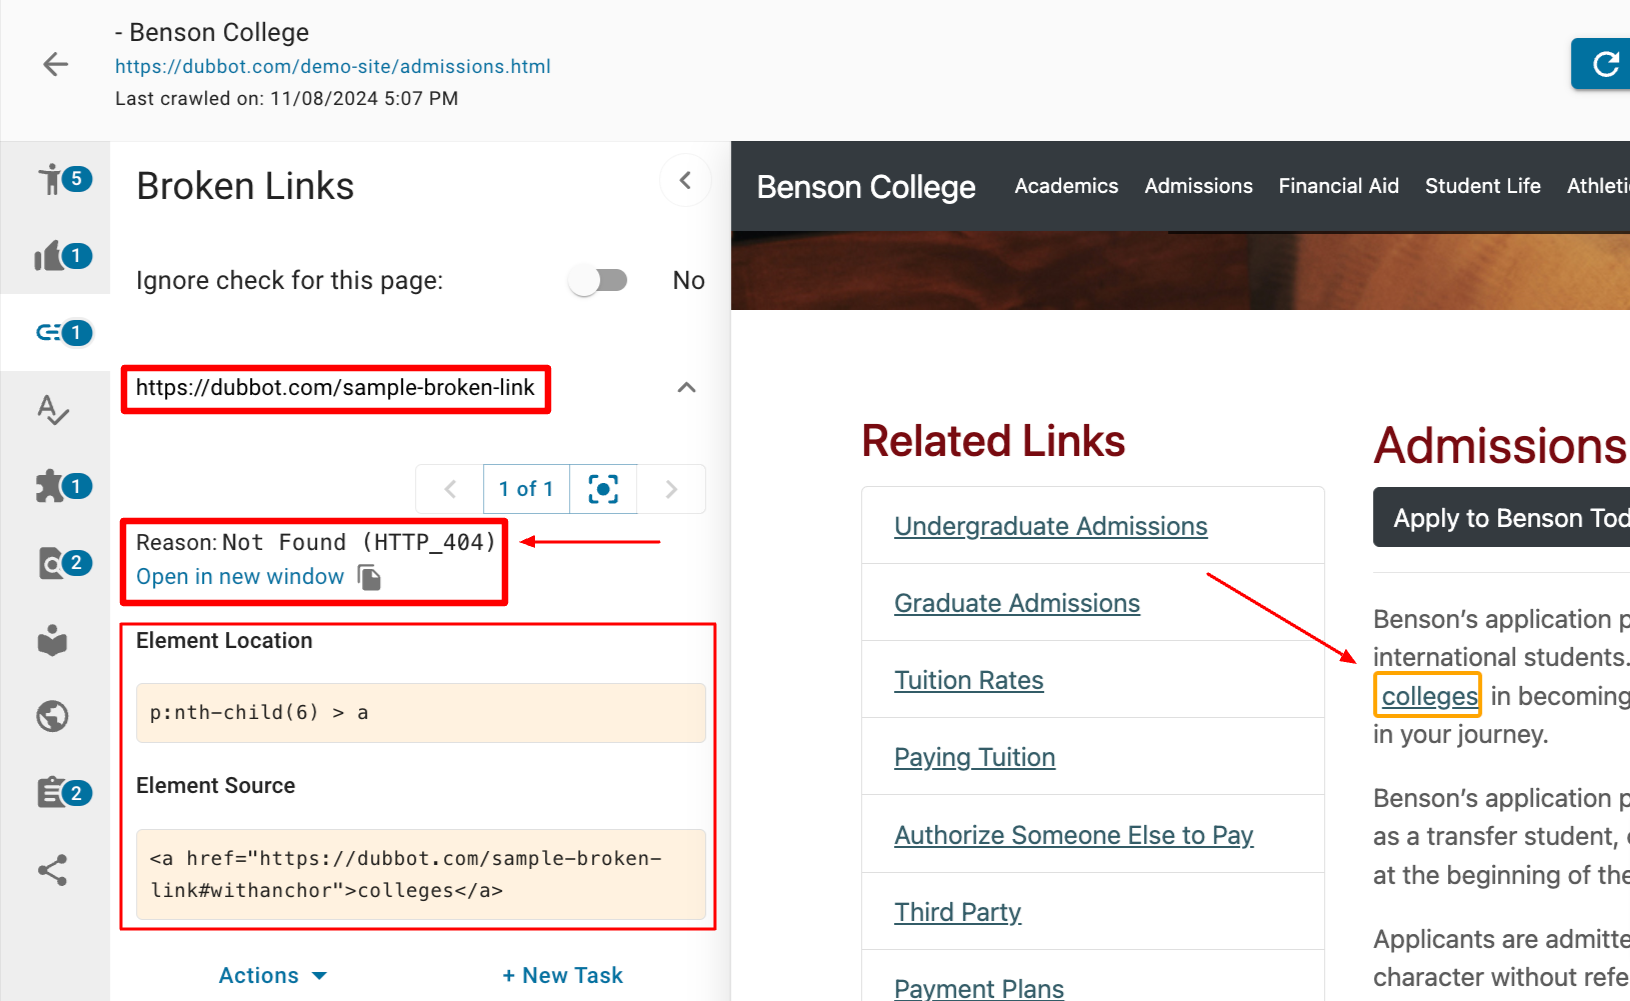Collapse the Broken Links side panel

click(x=685, y=181)
